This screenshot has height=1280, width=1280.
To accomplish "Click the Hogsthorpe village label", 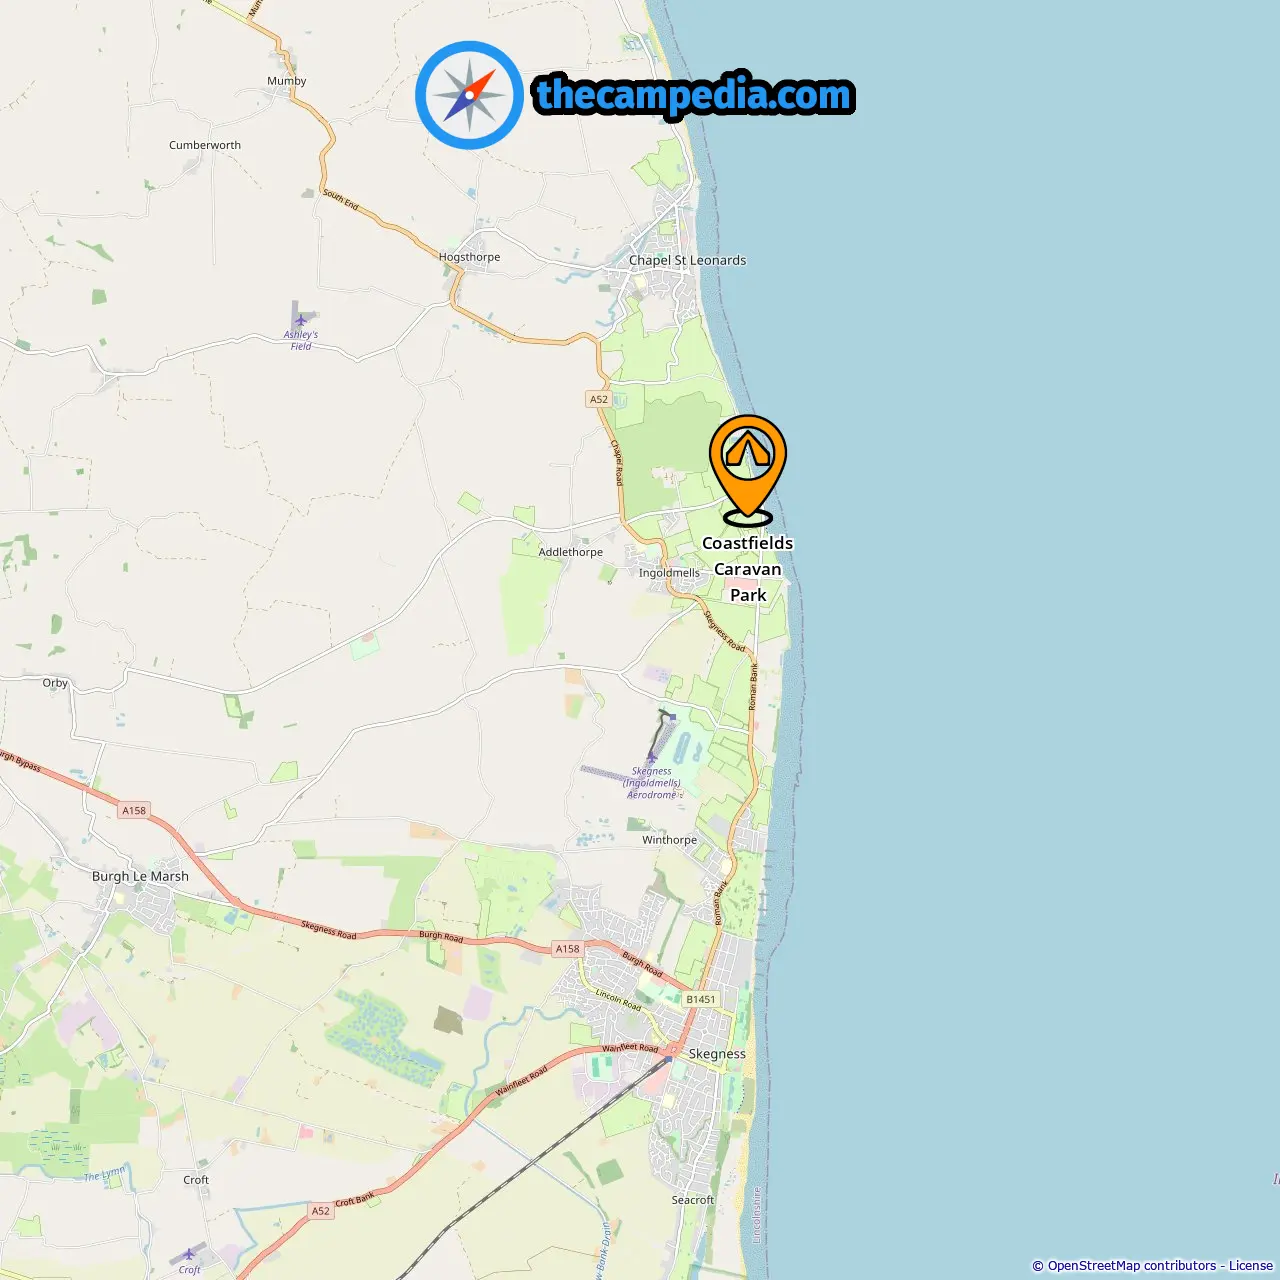I will [469, 257].
